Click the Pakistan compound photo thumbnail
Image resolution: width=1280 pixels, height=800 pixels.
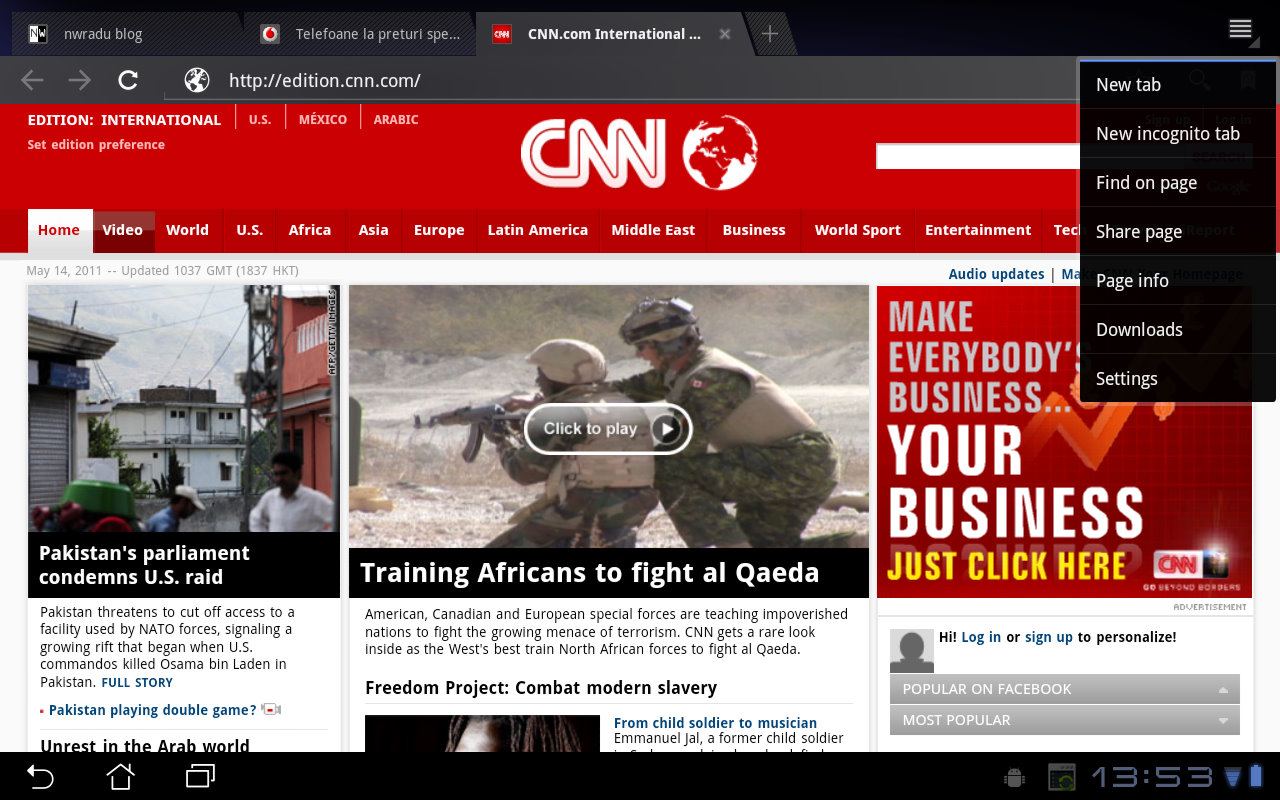tap(184, 409)
